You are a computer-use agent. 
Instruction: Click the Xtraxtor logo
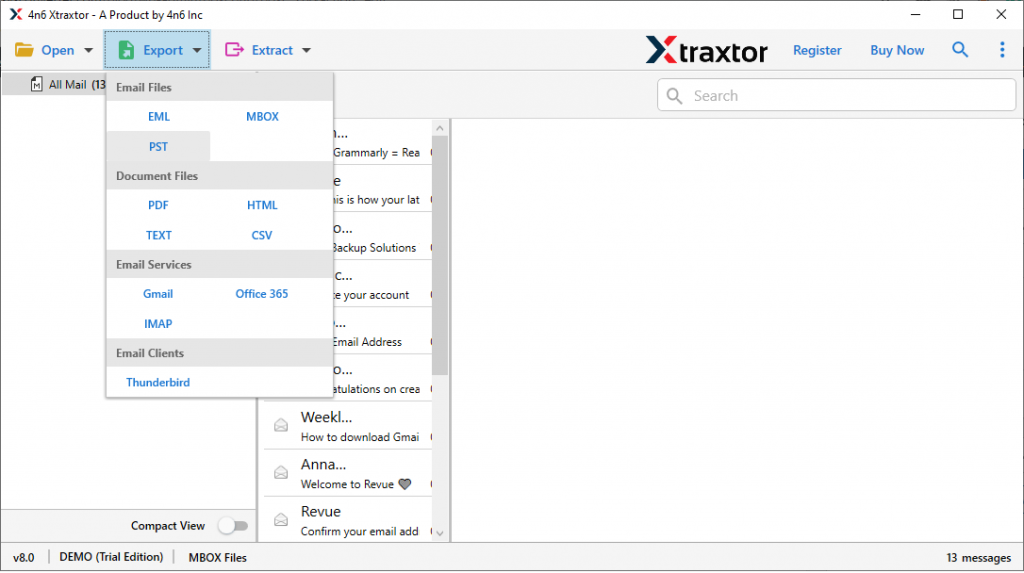pyautogui.click(x=707, y=50)
